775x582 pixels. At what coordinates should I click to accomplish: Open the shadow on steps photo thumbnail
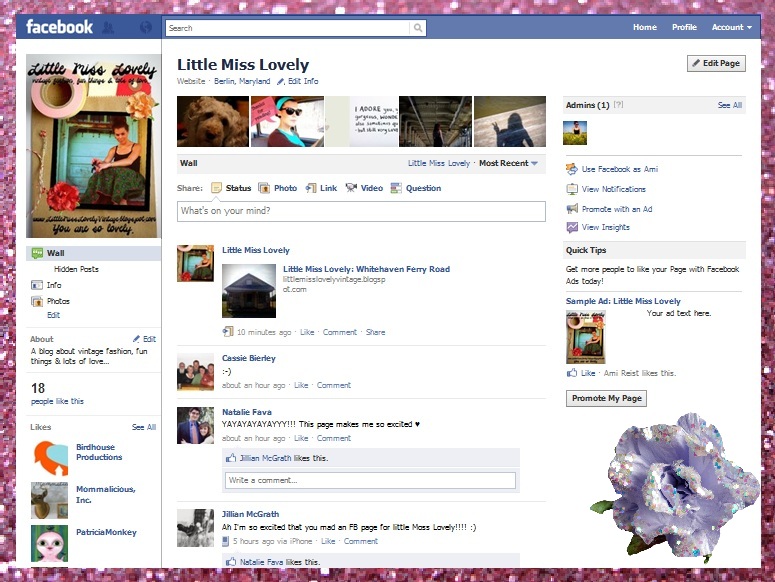click(x=510, y=122)
